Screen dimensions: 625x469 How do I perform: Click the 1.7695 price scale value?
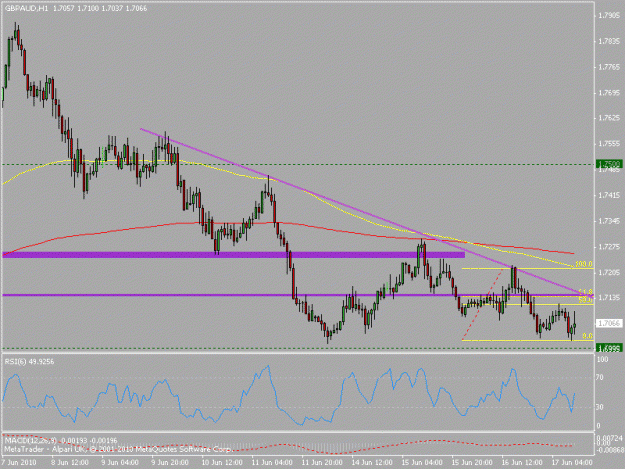pyautogui.click(x=609, y=93)
